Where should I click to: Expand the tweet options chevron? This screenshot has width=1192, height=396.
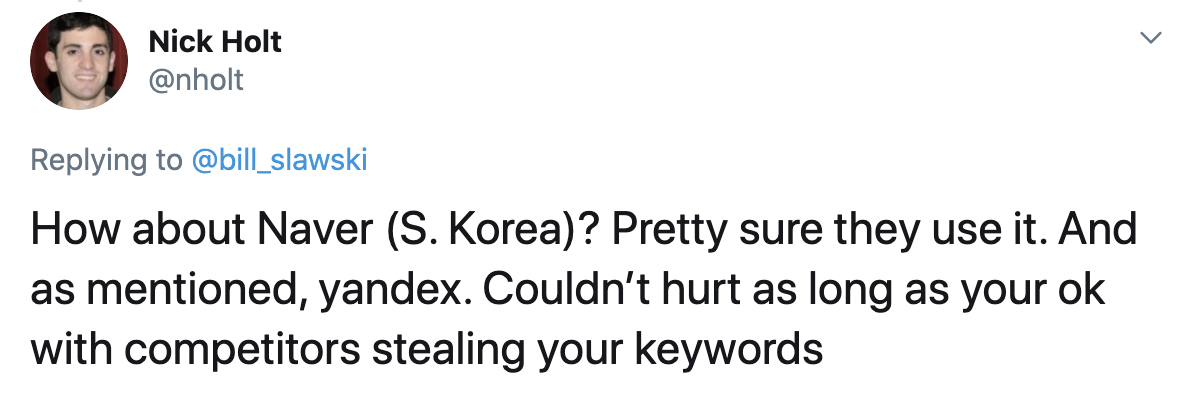tap(1151, 37)
